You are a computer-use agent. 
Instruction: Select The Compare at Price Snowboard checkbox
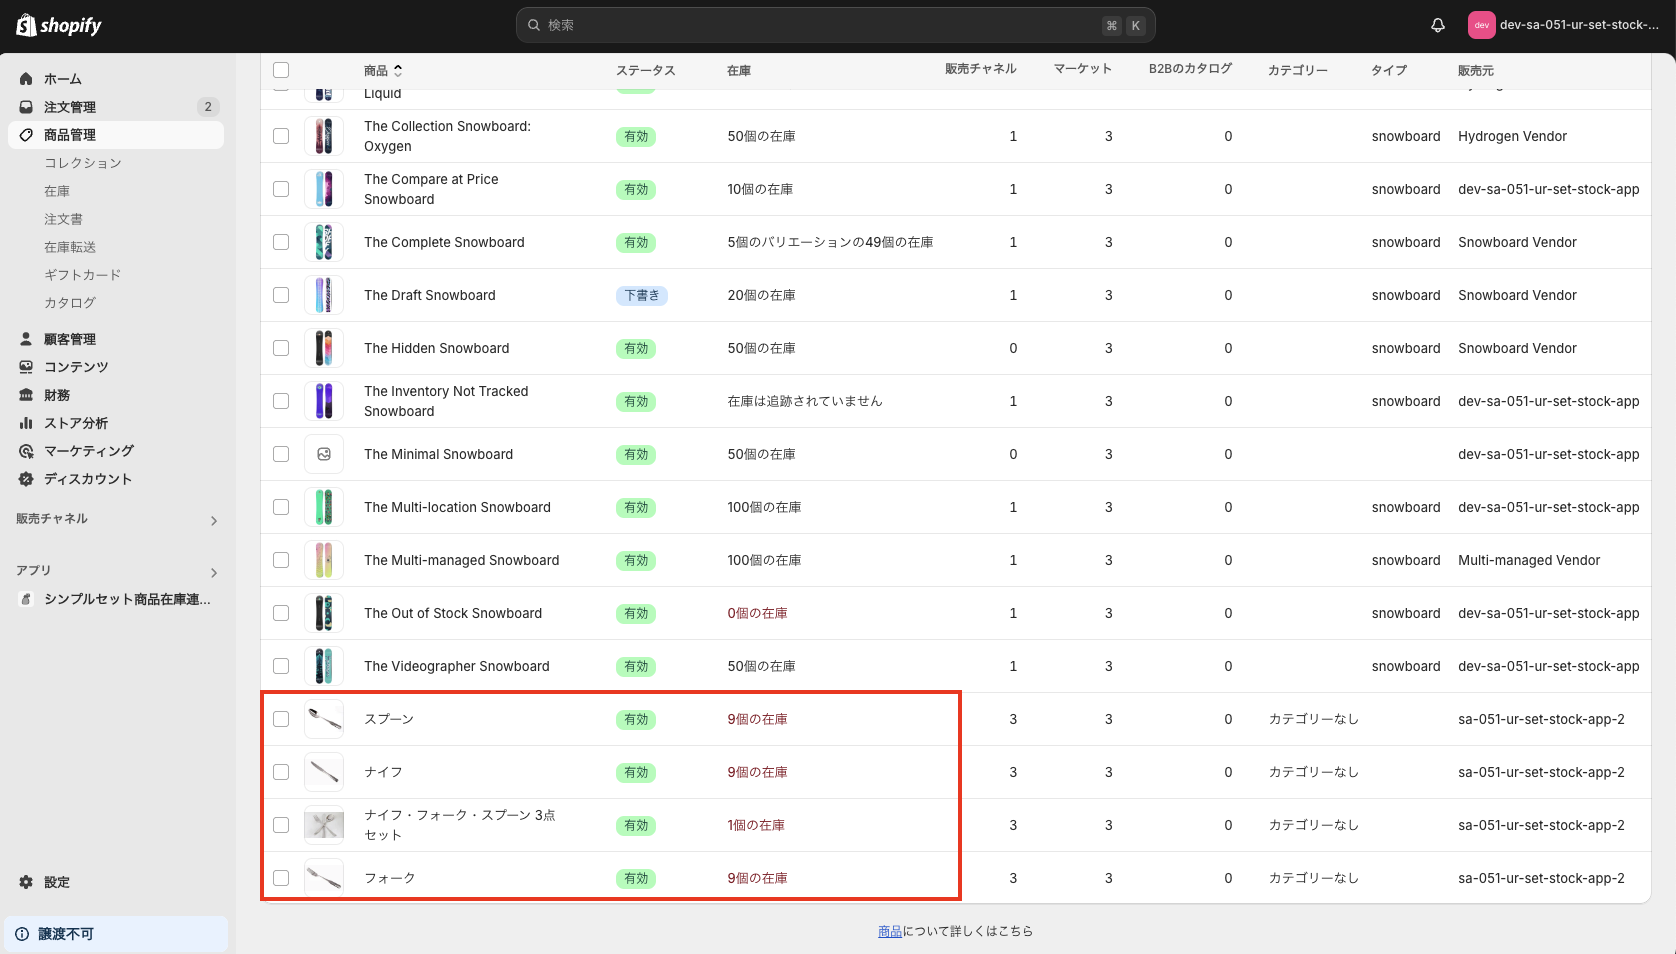pos(281,189)
